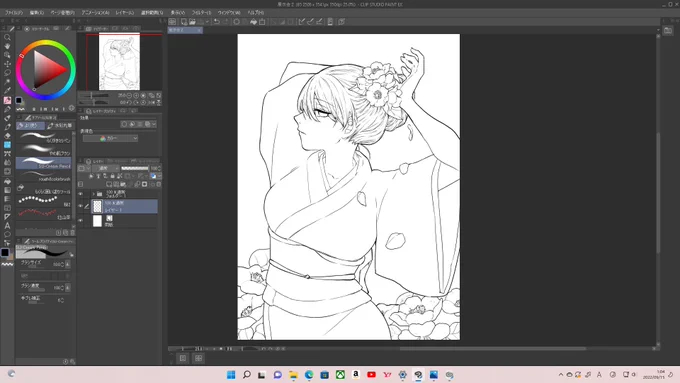Select the Balloon tool

click(x=7, y=235)
